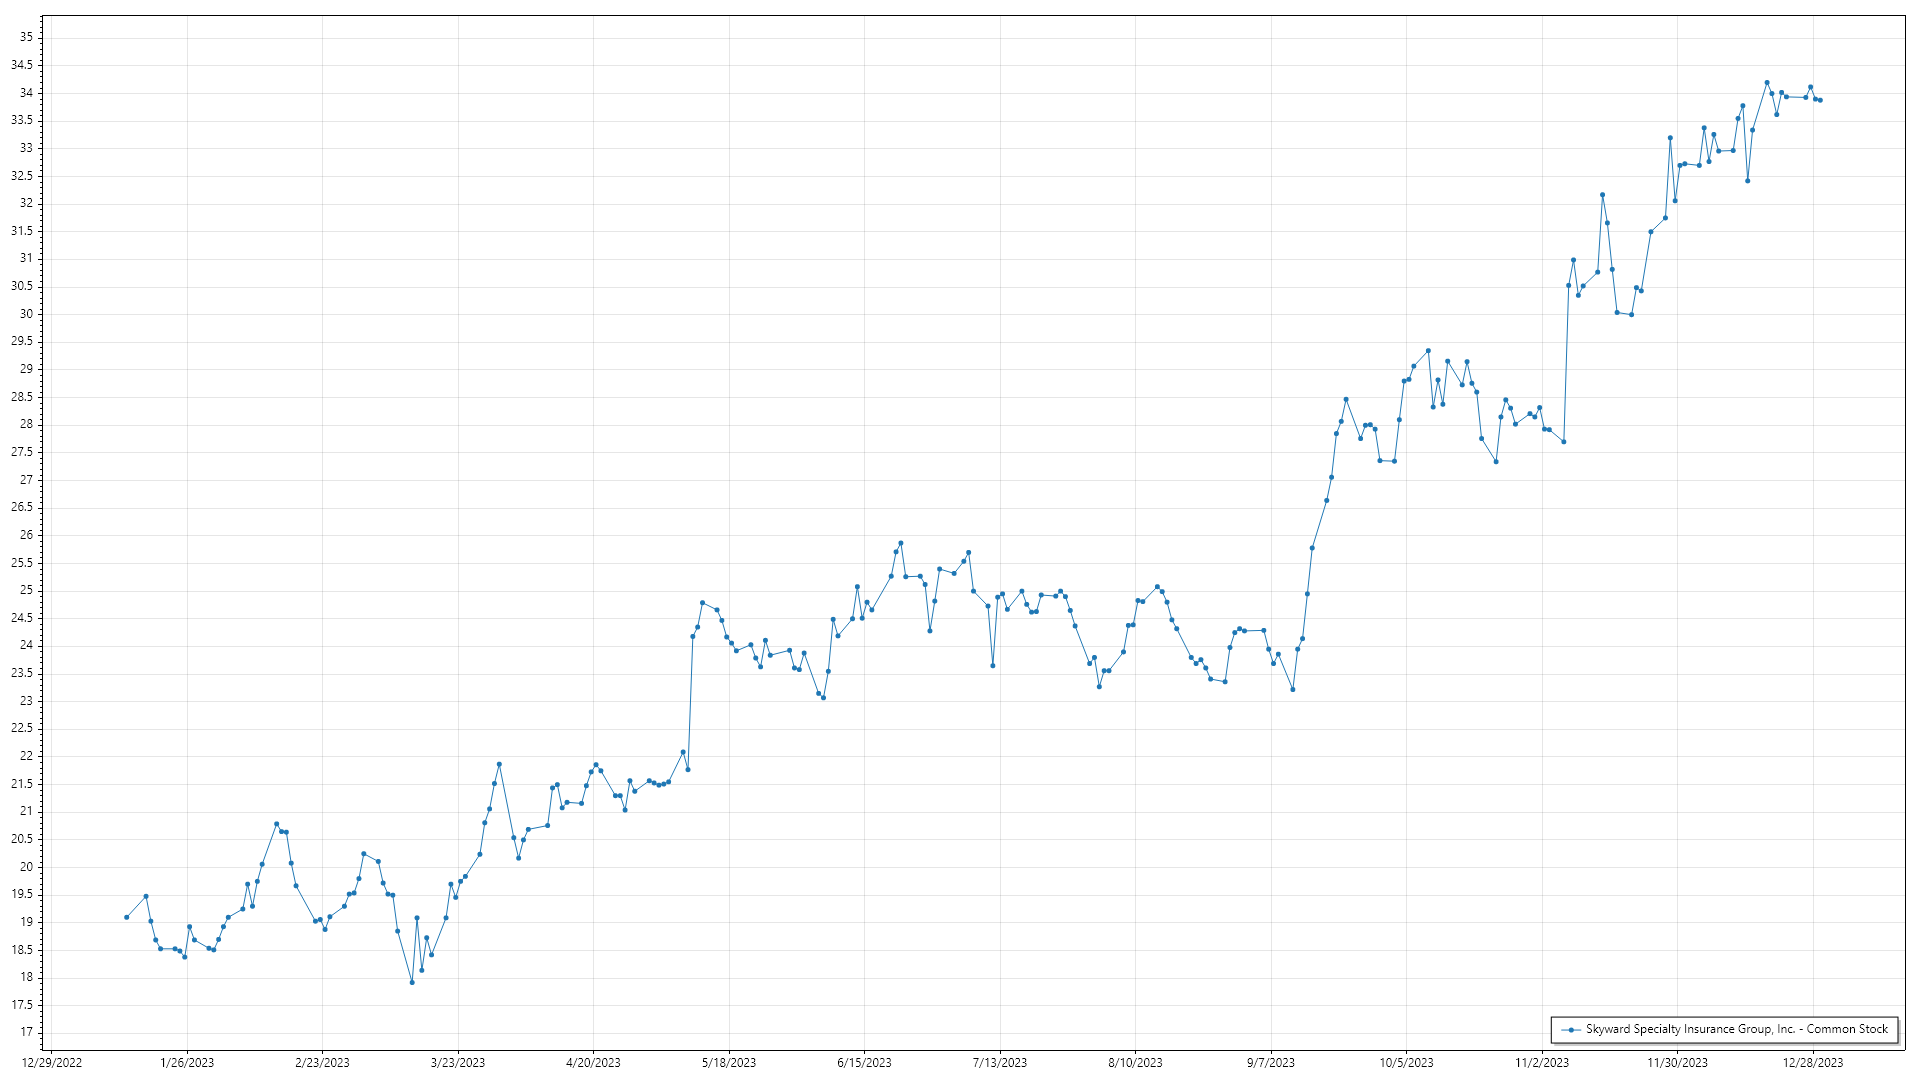Select the 25 label on the y-axis
The width and height of the screenshot is (1920, 1080).
click(26, 590)
